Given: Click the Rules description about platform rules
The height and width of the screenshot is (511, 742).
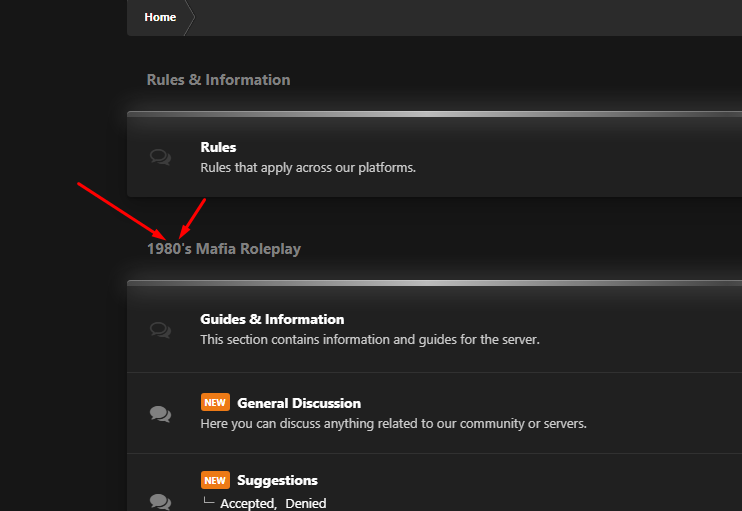Looking at the screenshot, I should point(307,167).
